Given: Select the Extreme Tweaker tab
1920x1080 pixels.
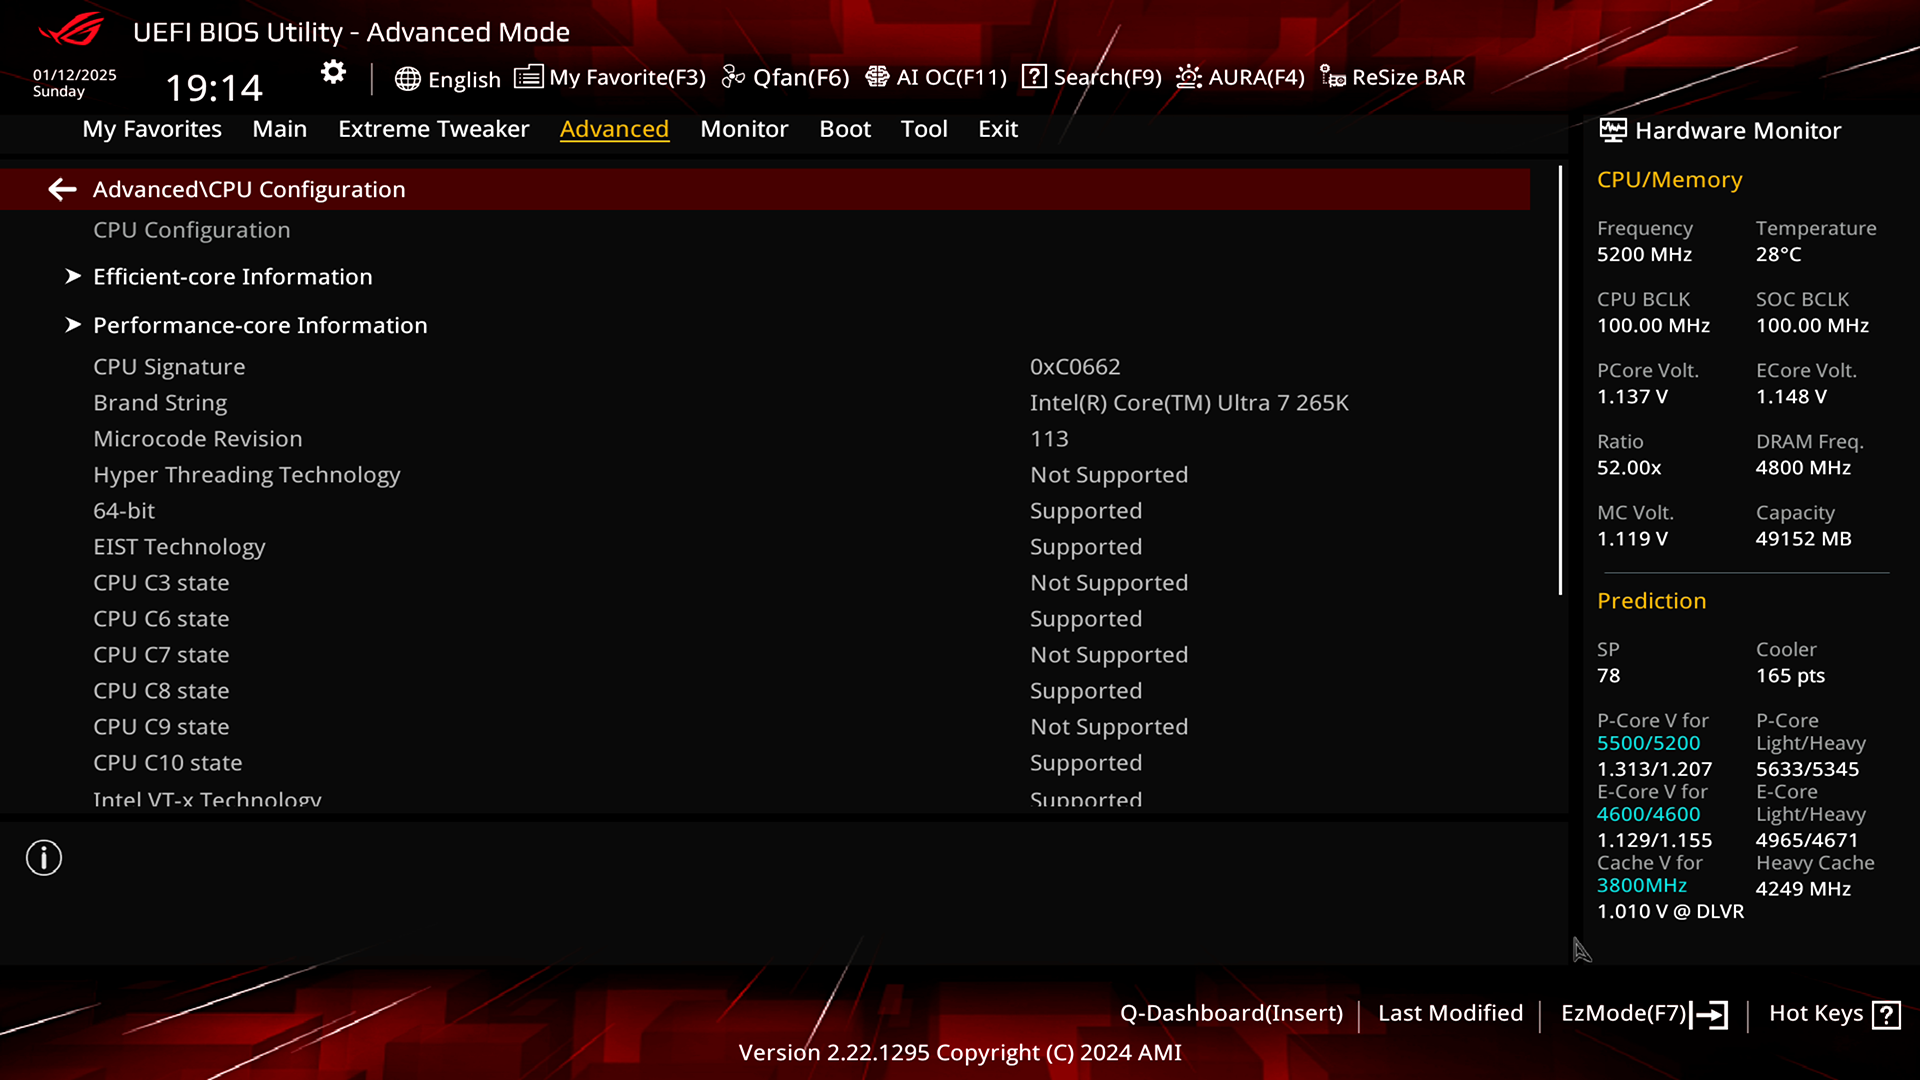Looking at the screenshot, I should click(x=433, y=128).
